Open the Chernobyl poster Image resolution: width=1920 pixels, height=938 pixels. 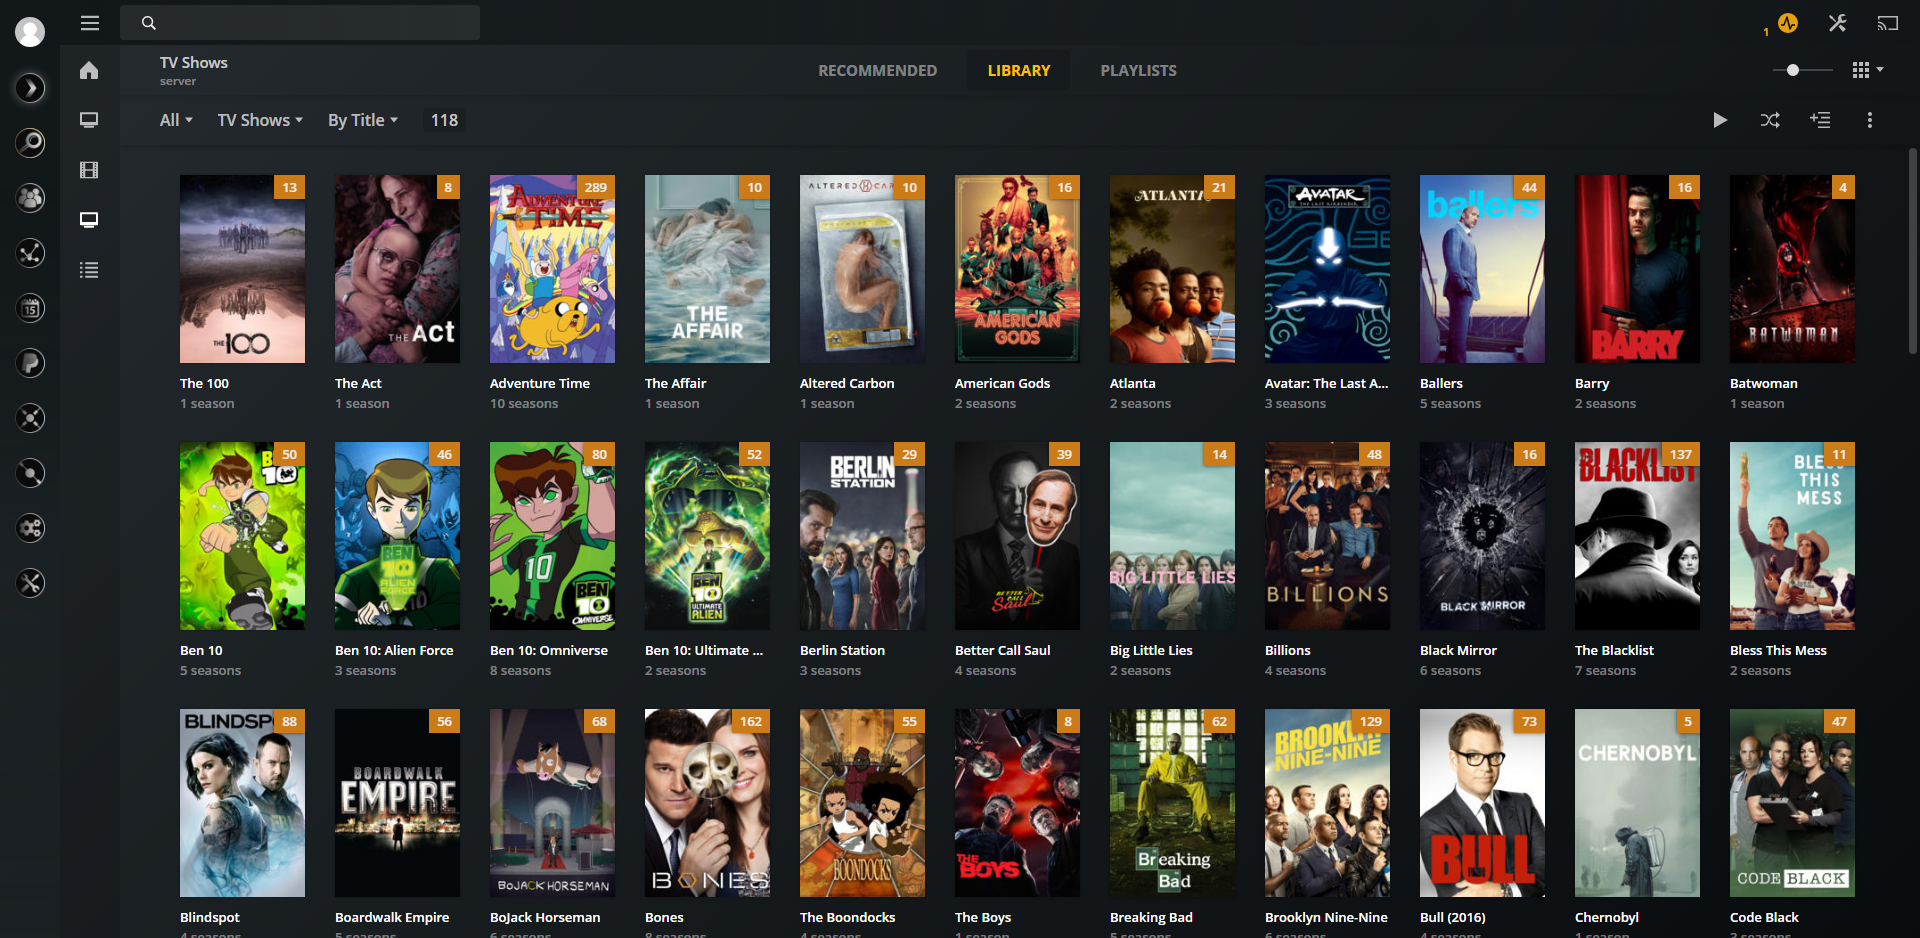click(x=1637, y=803)
